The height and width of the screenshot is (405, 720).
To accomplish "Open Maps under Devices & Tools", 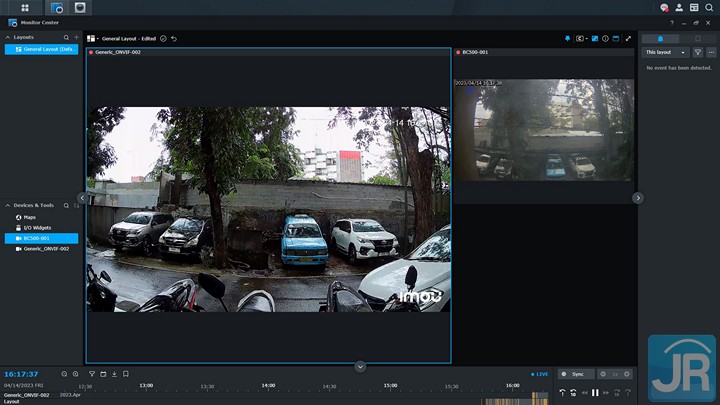I will click(30, 217).
